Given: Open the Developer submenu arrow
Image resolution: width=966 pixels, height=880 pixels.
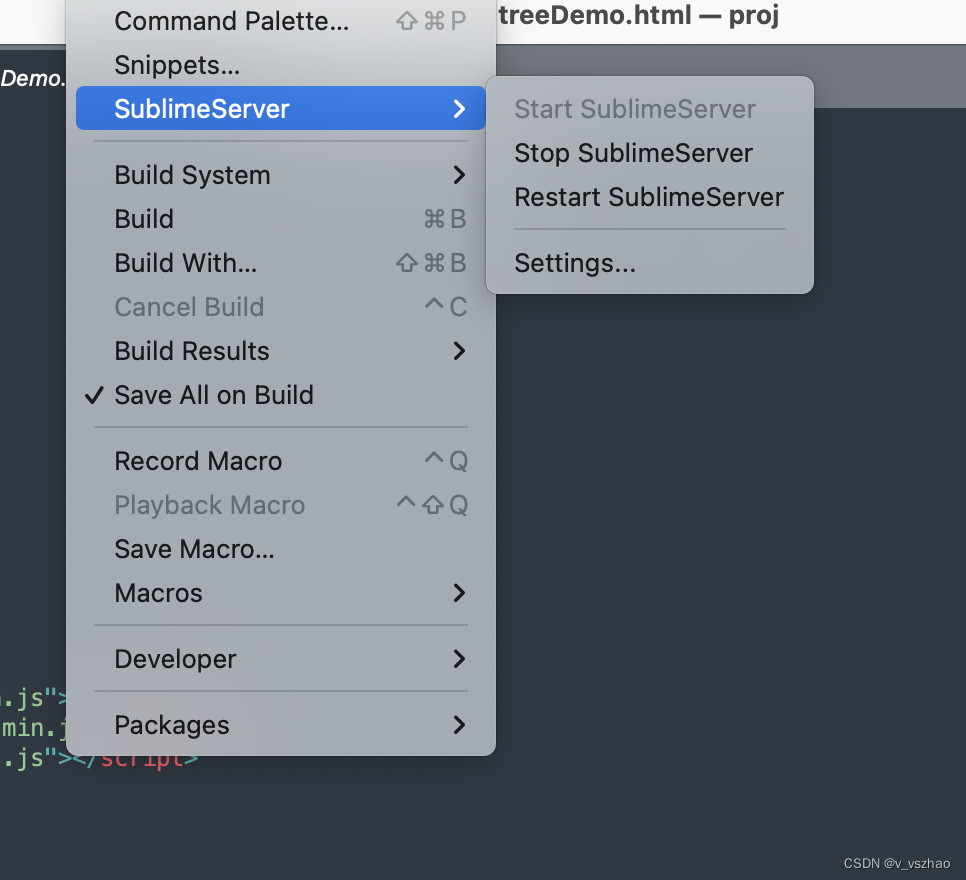Looking at the screenshot, I should tap(459, 659).
